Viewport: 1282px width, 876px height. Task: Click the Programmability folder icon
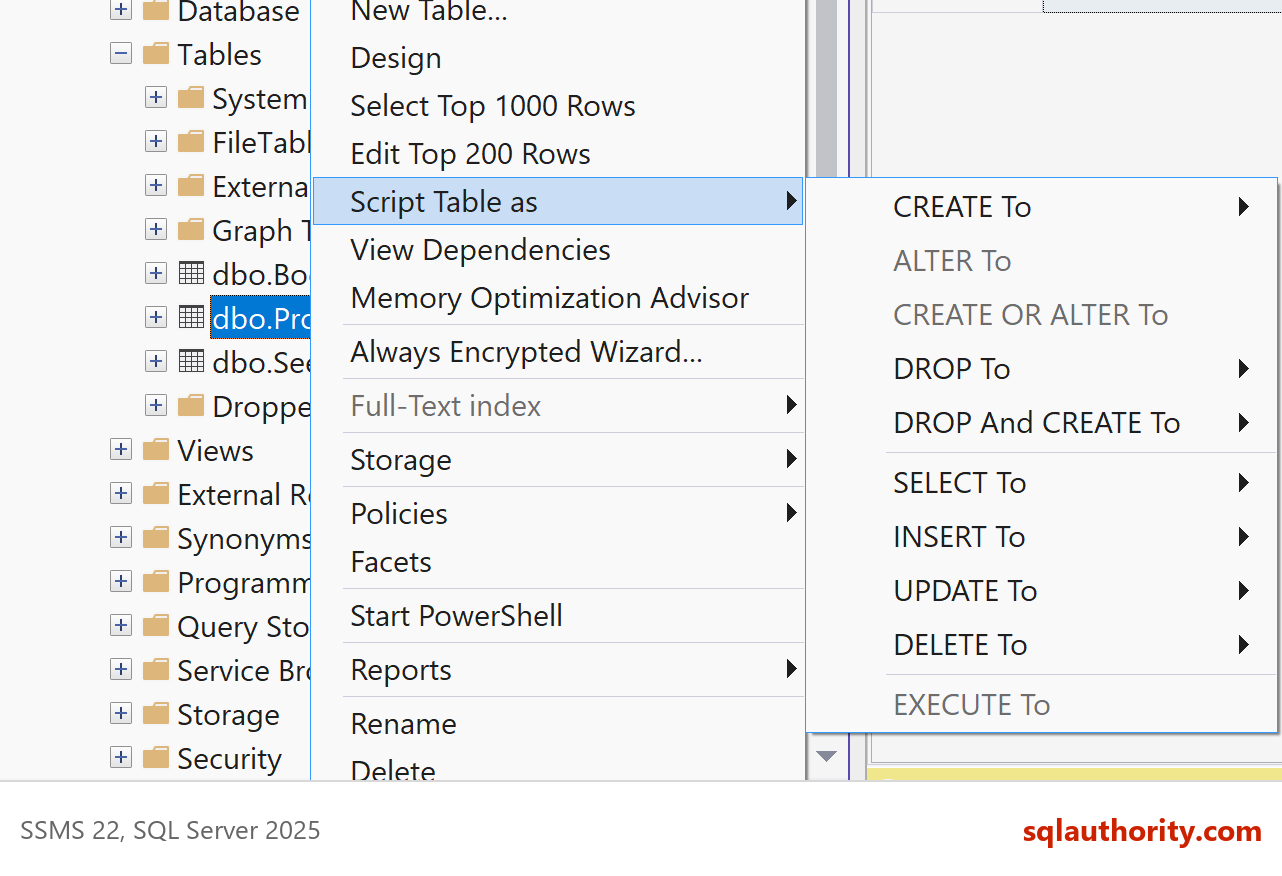click(156, 582)
